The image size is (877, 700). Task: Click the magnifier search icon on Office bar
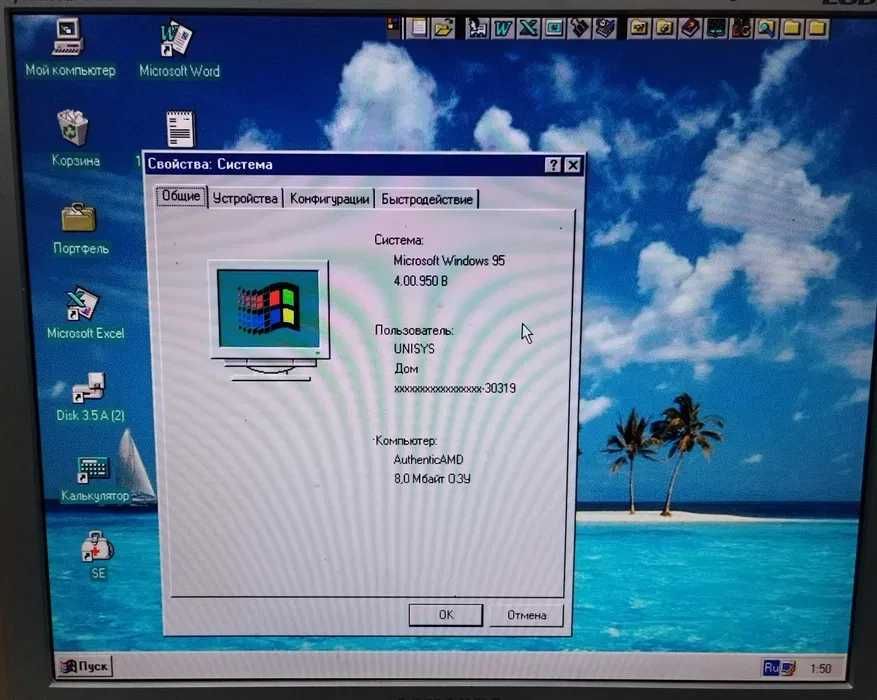[766, 28]
